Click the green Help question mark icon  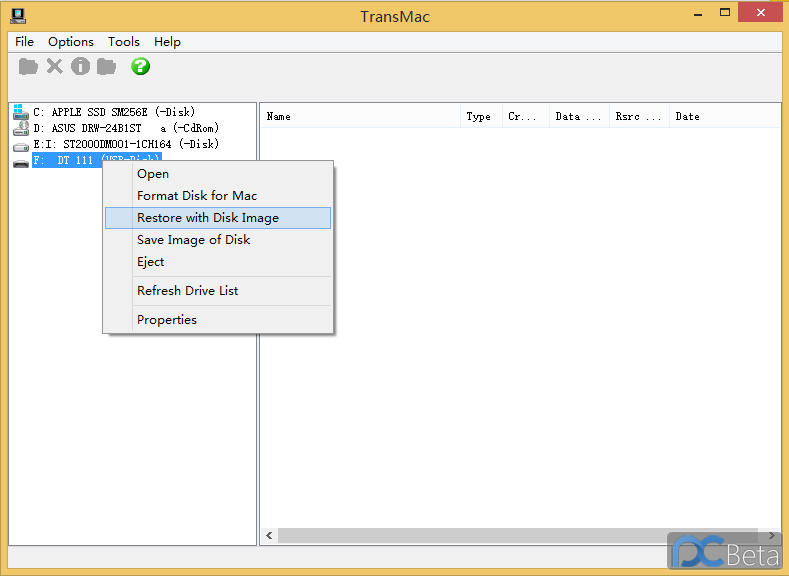point(141,66)
